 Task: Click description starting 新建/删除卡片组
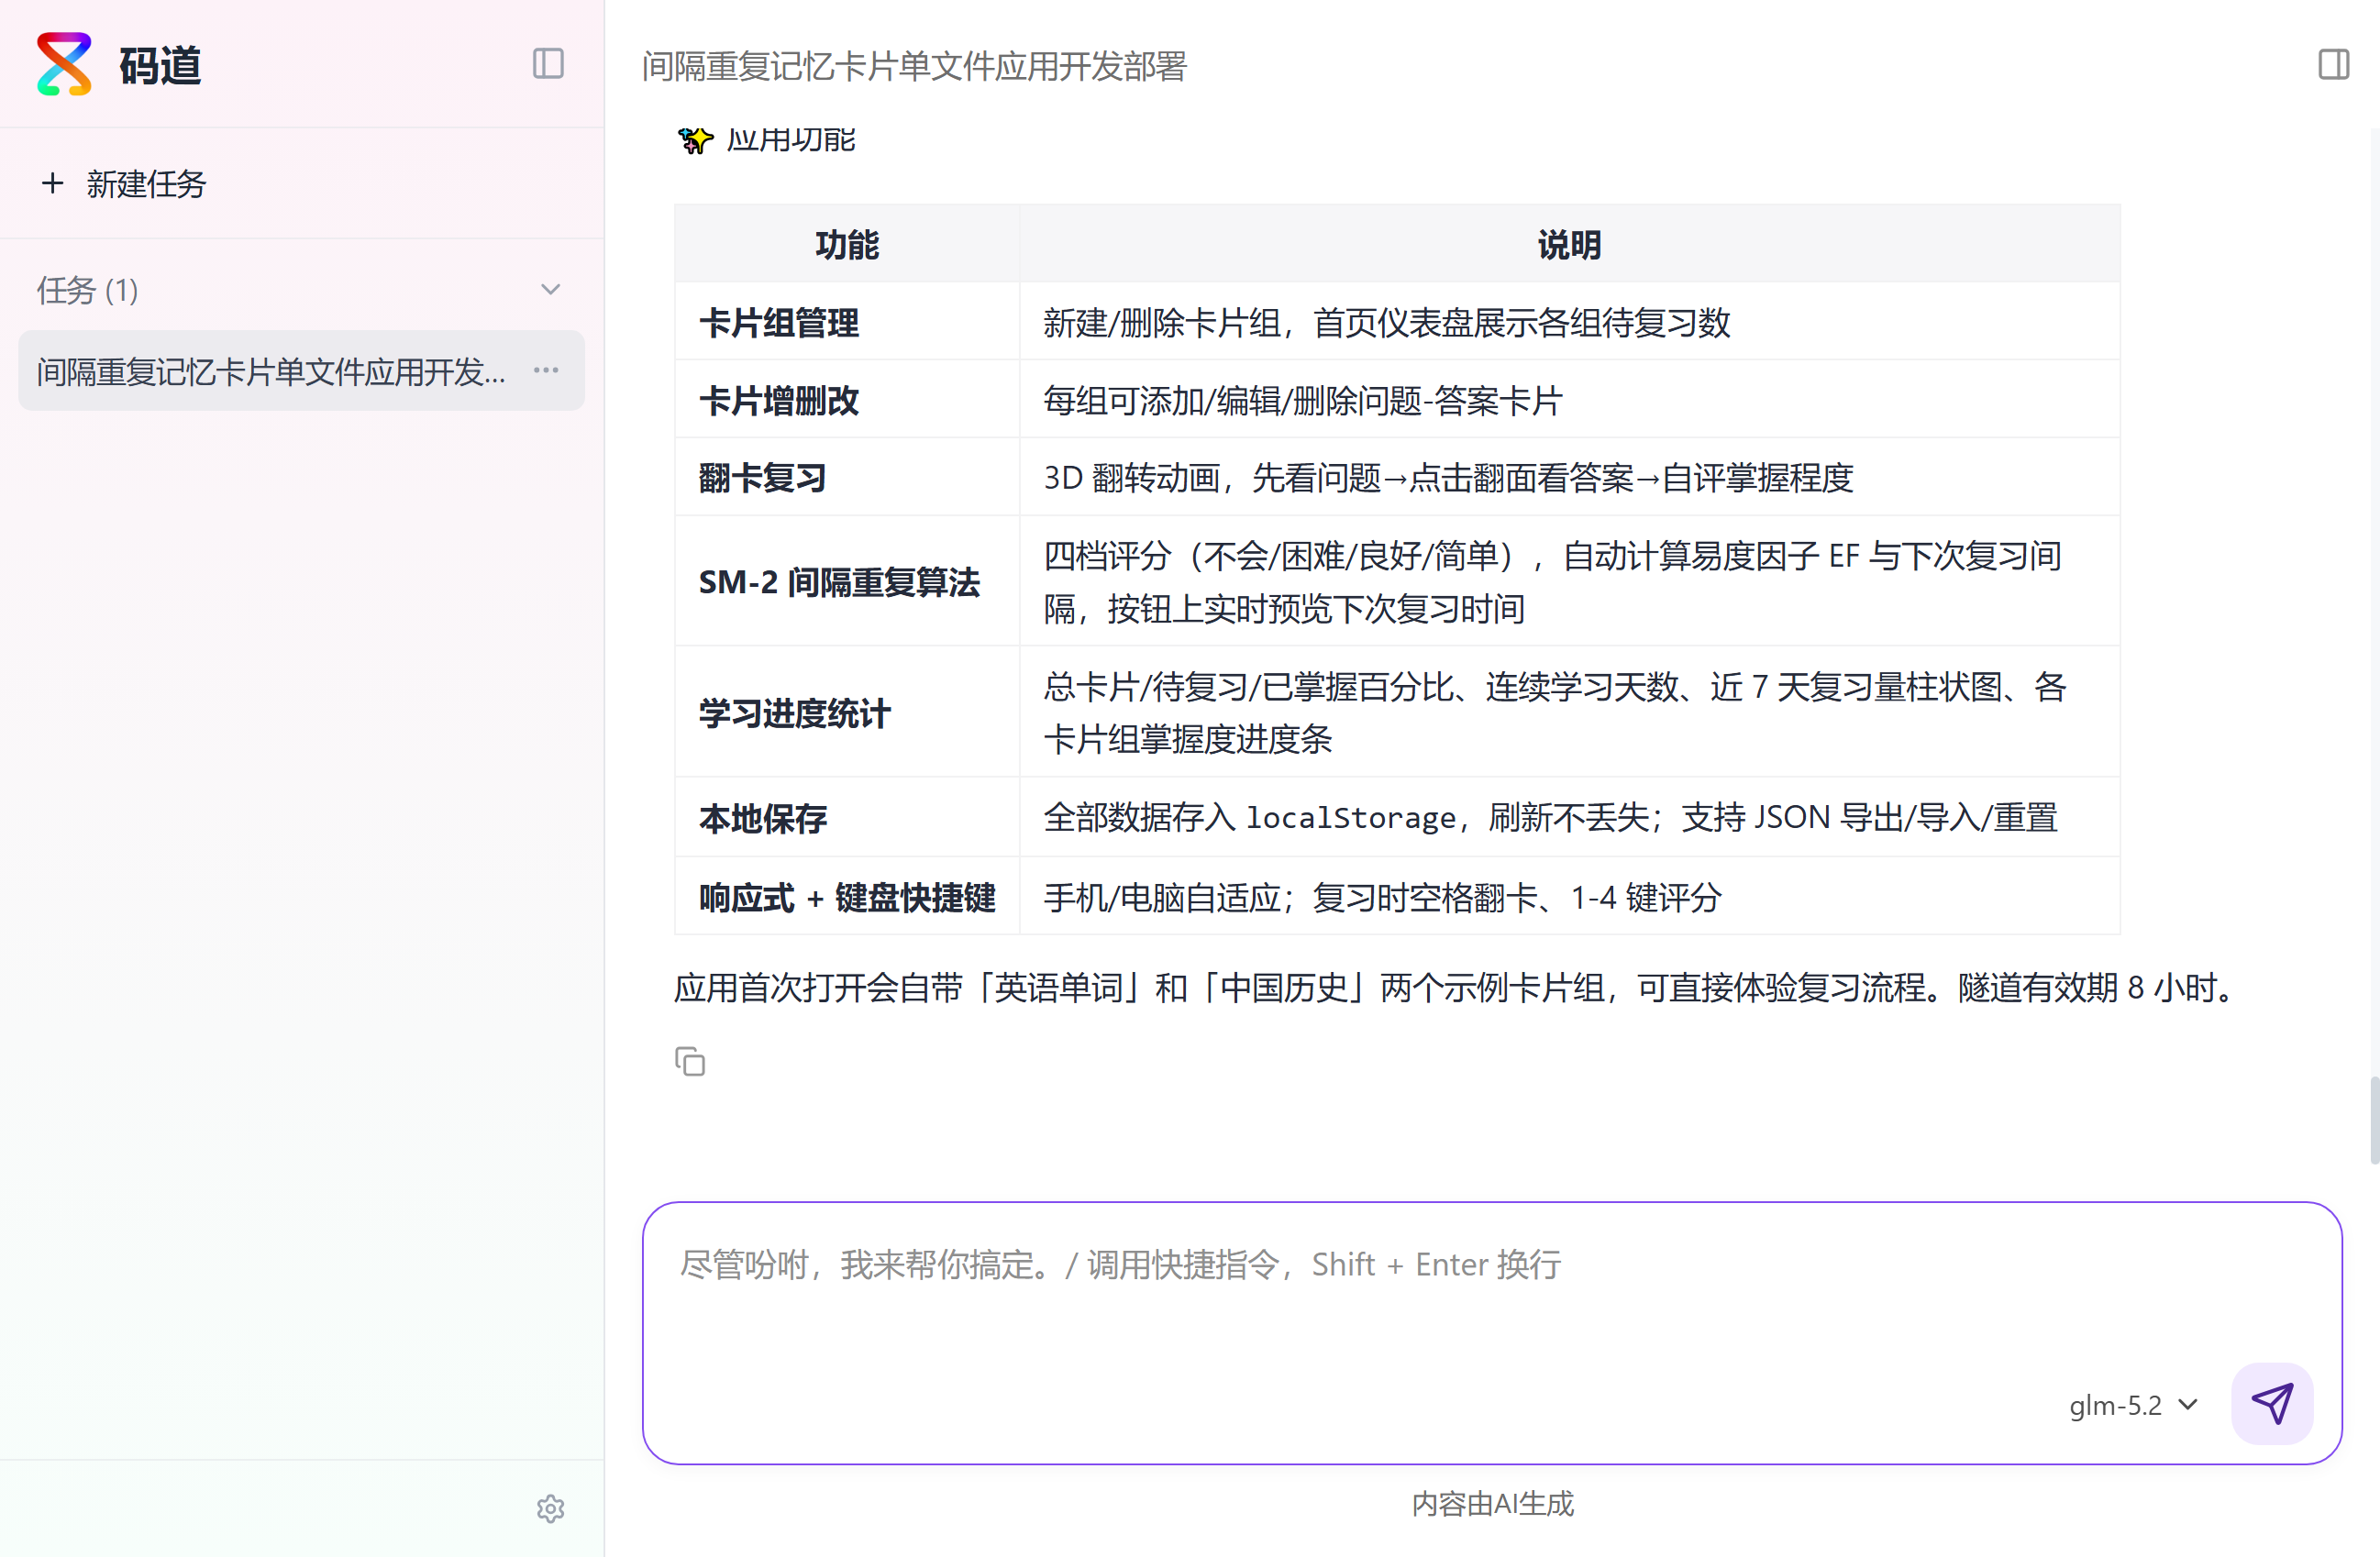(1386, 322)
